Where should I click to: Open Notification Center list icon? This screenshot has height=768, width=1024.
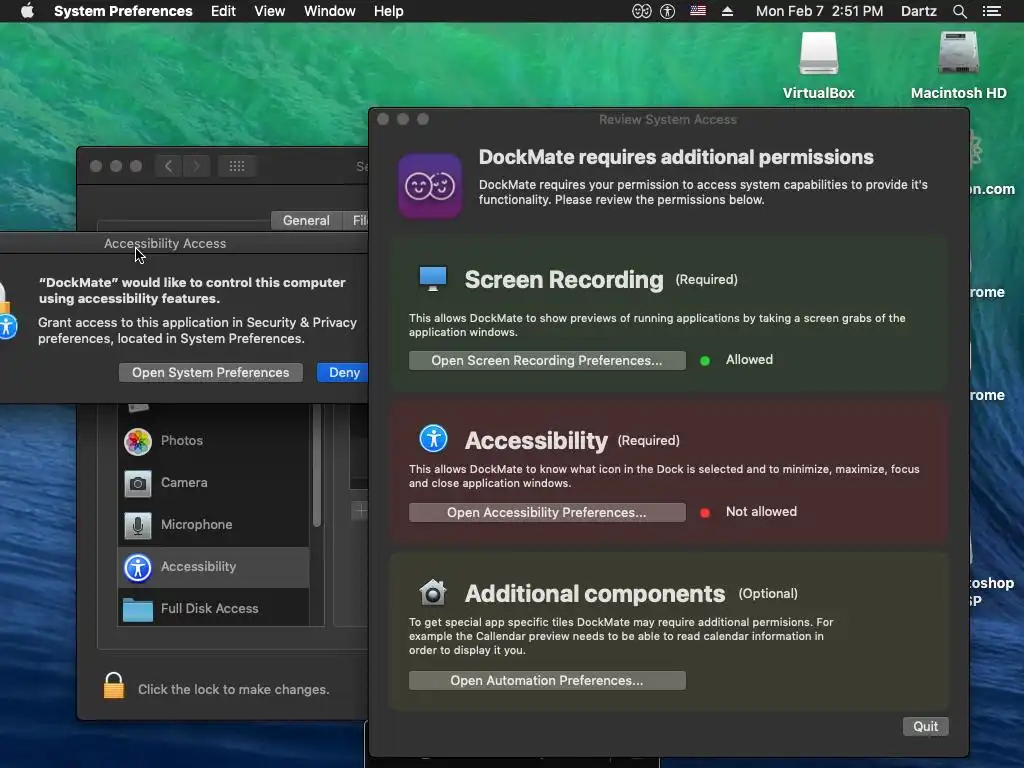(x=992, y=11)
